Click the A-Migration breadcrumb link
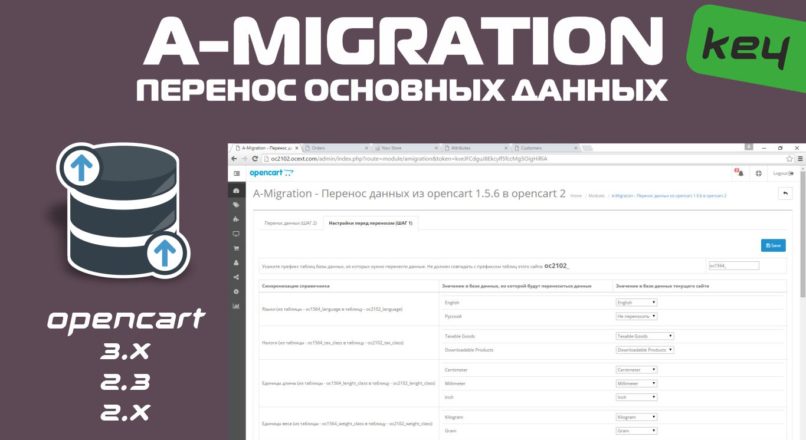The width and height of the screenshot is (806, 440). pos(669,196)
